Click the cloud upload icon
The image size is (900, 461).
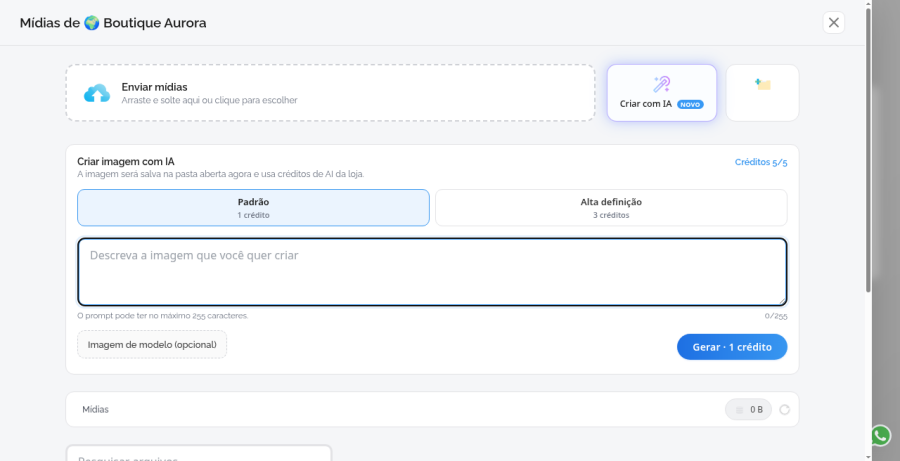(96, 93)
